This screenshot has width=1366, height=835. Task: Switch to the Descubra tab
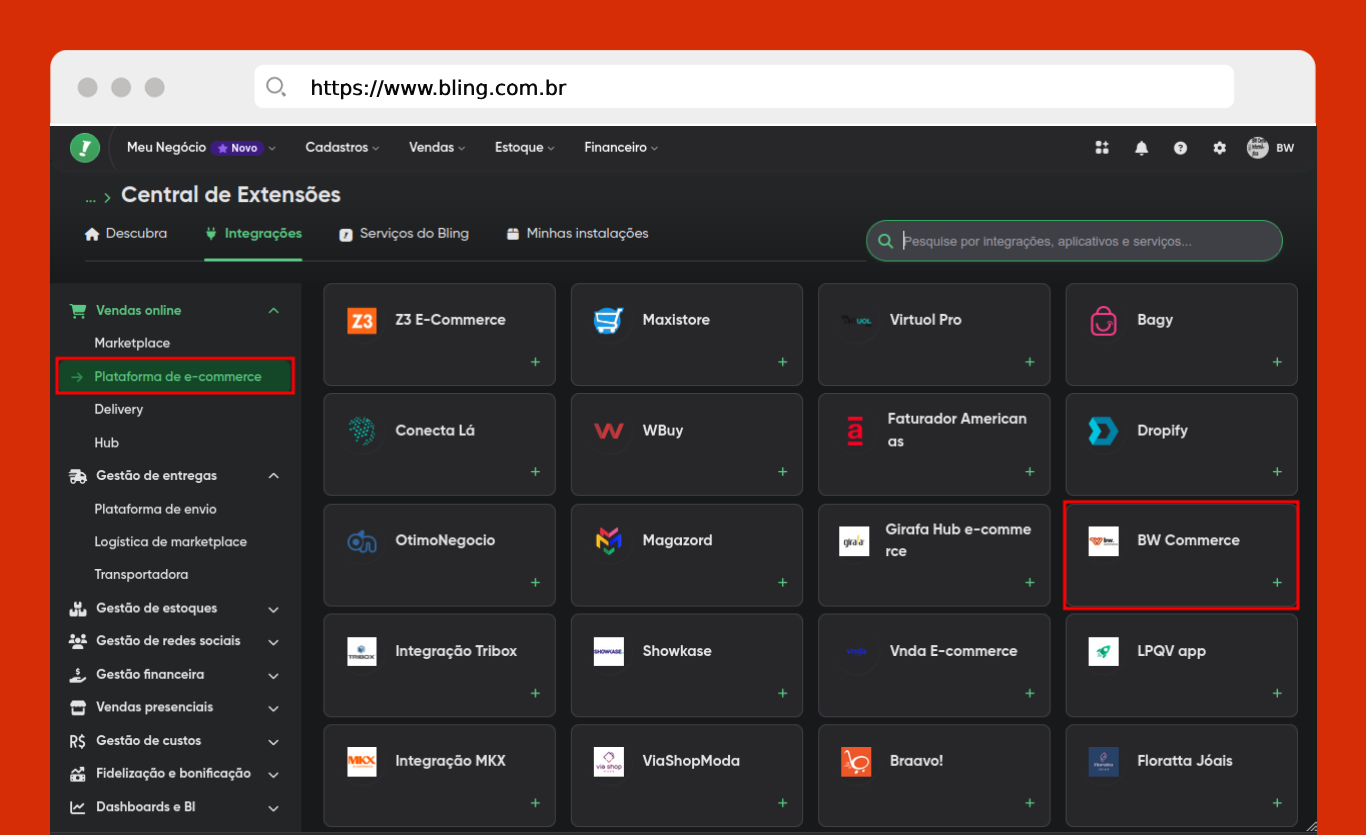pyautogui.click(x=126, y=234)
